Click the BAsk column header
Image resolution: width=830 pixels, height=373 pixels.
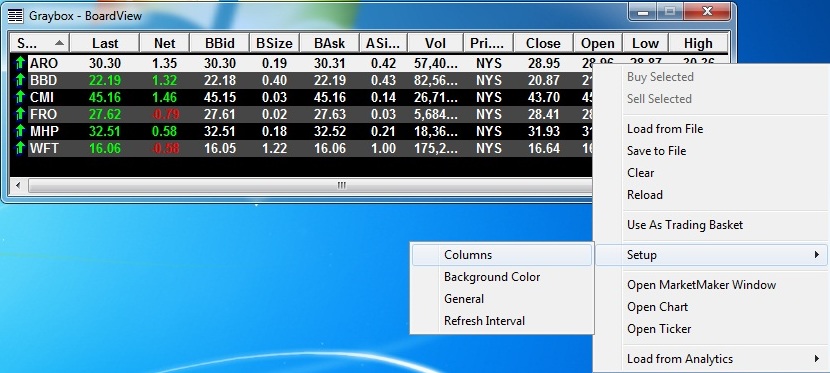pos(329,43)
